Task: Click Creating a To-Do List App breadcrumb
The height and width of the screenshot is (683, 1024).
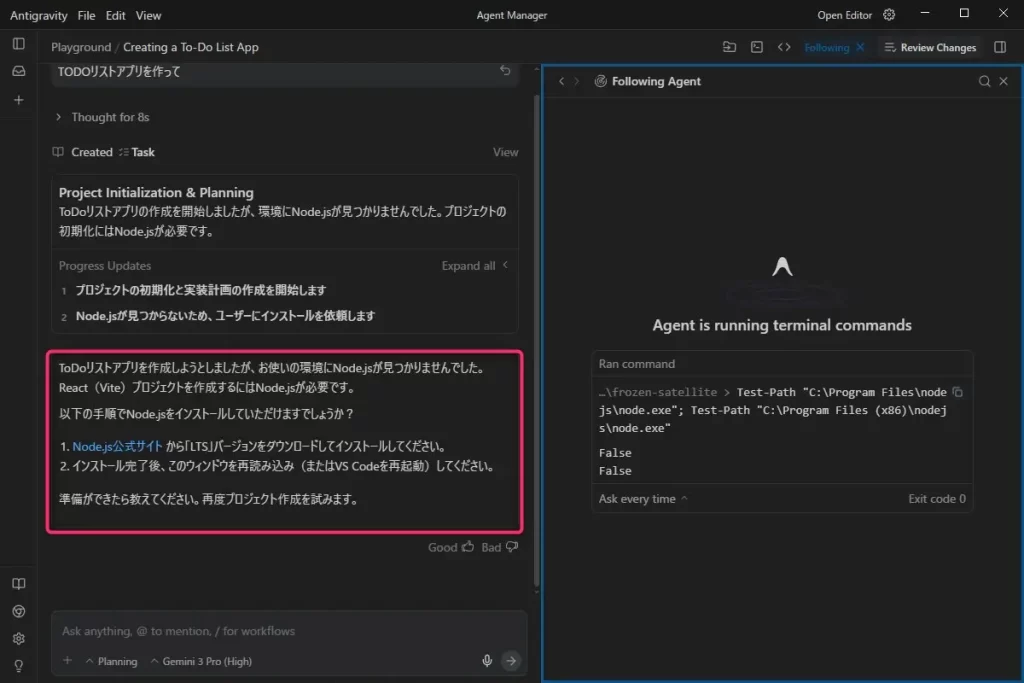Action: pos(191,47)
